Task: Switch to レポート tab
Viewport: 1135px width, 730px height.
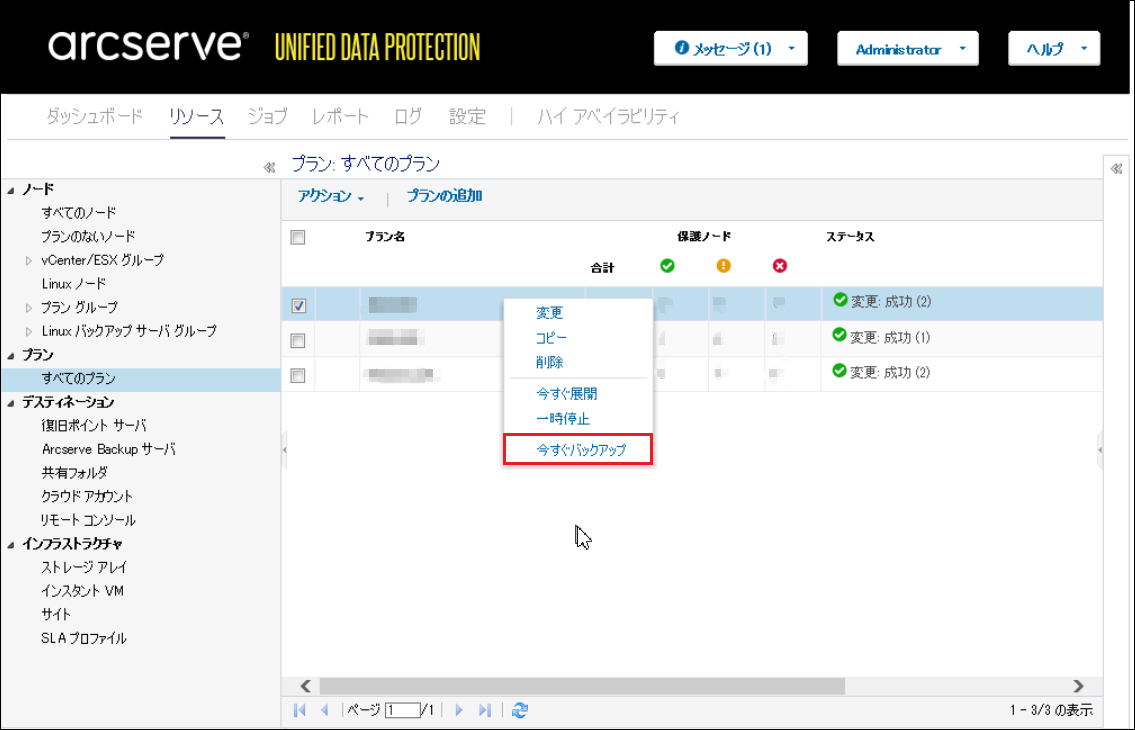Action: (340, 116)
